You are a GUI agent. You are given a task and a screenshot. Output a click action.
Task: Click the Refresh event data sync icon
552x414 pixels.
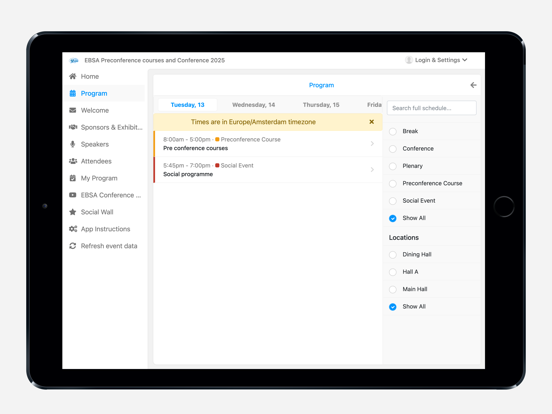coord(73,246)
